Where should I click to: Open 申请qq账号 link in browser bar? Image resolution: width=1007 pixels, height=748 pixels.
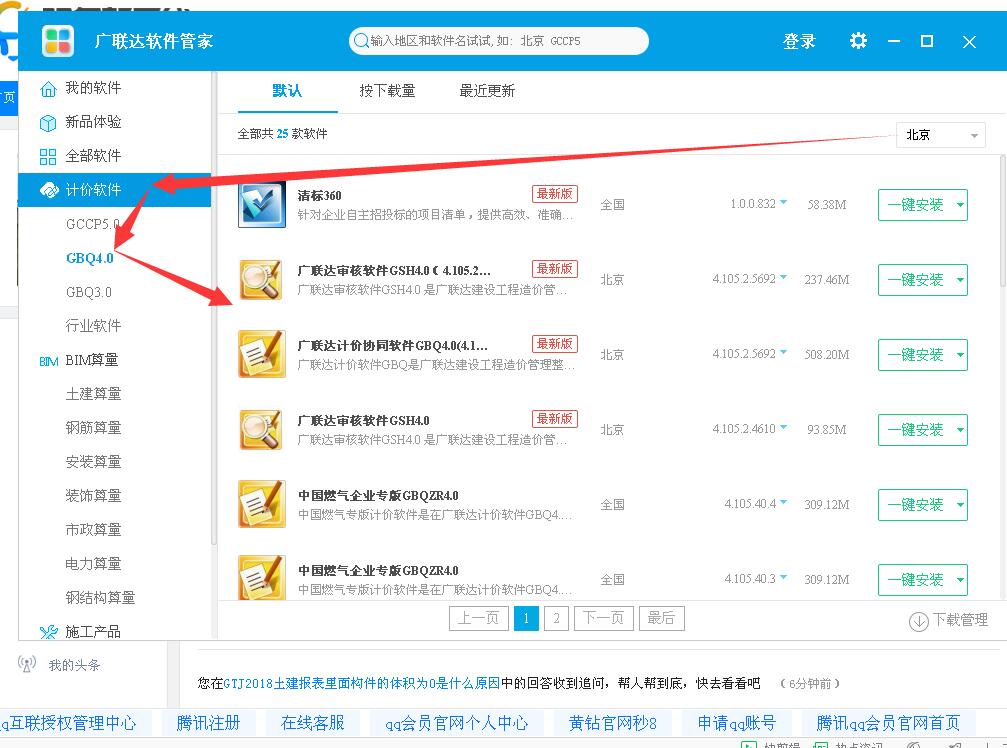pyautogui.click(x=737, y=724)
